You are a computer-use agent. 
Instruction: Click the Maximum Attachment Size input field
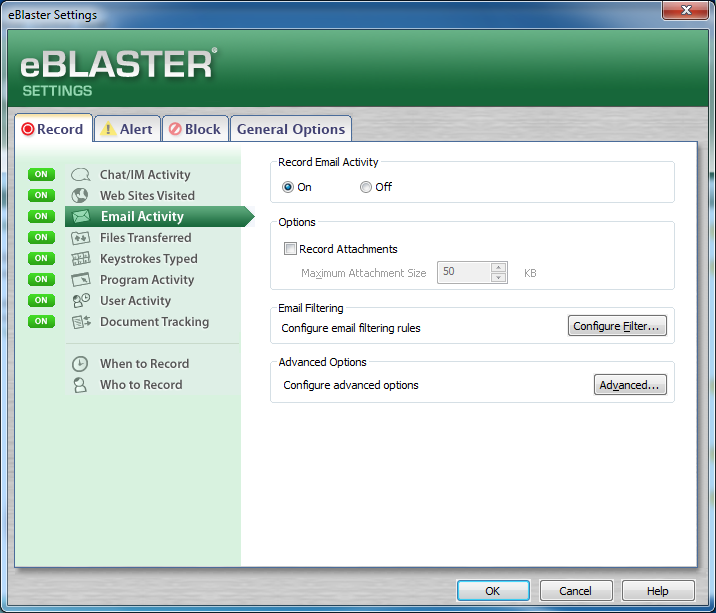point(463,272)
